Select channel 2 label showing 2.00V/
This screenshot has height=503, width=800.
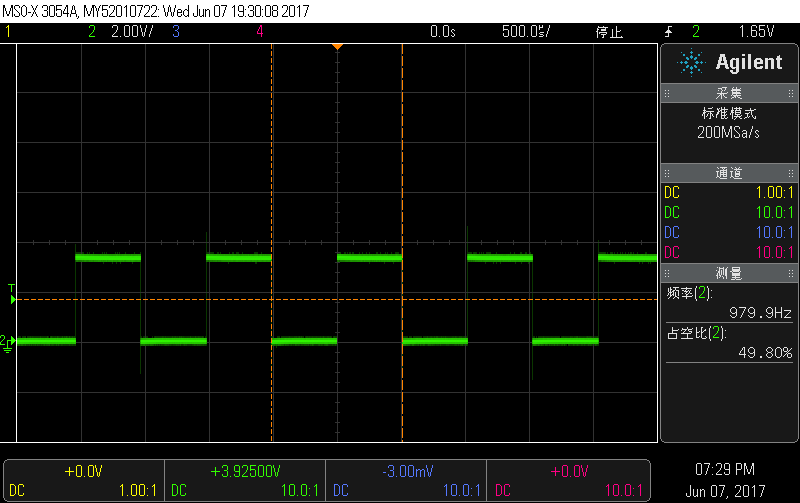click(121, 32)
